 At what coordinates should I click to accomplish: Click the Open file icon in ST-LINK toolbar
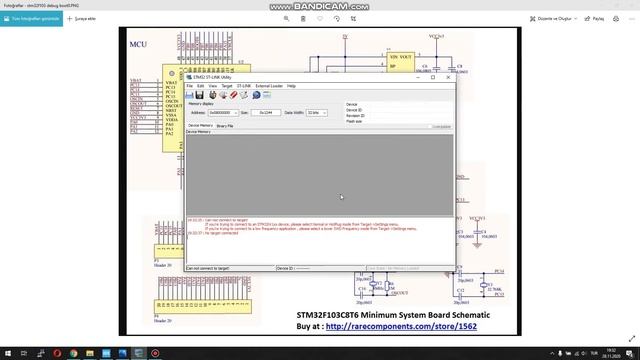(x=189, y=95)
